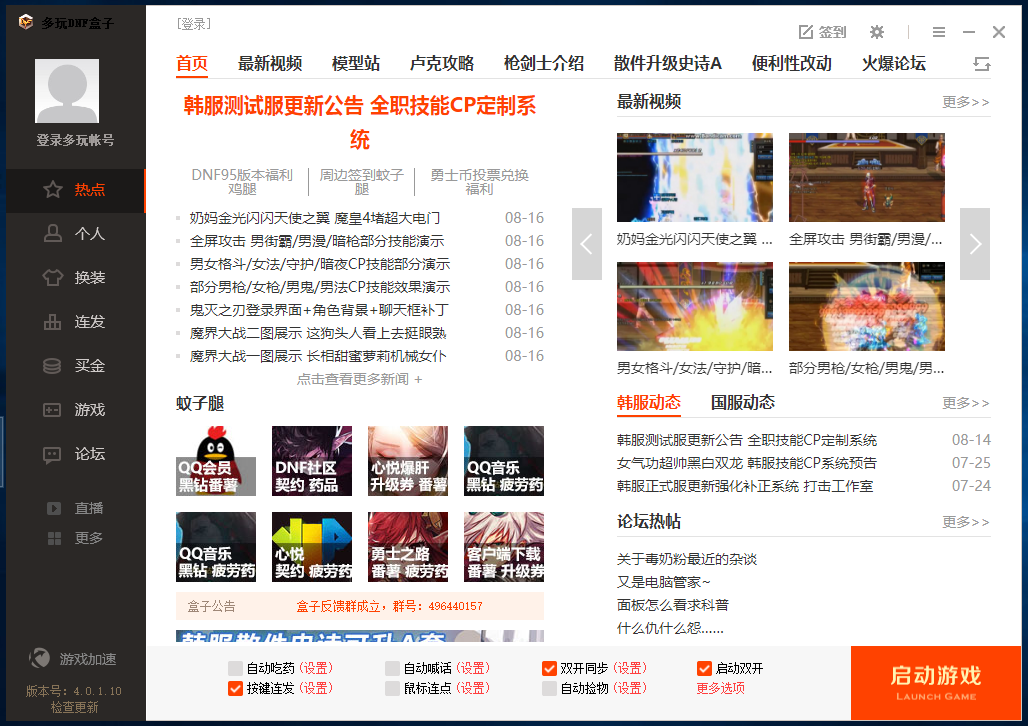Enable the 鼠标连点 checkbox
This screenshot has height=726, width=1028.
(x=392, y=689)
